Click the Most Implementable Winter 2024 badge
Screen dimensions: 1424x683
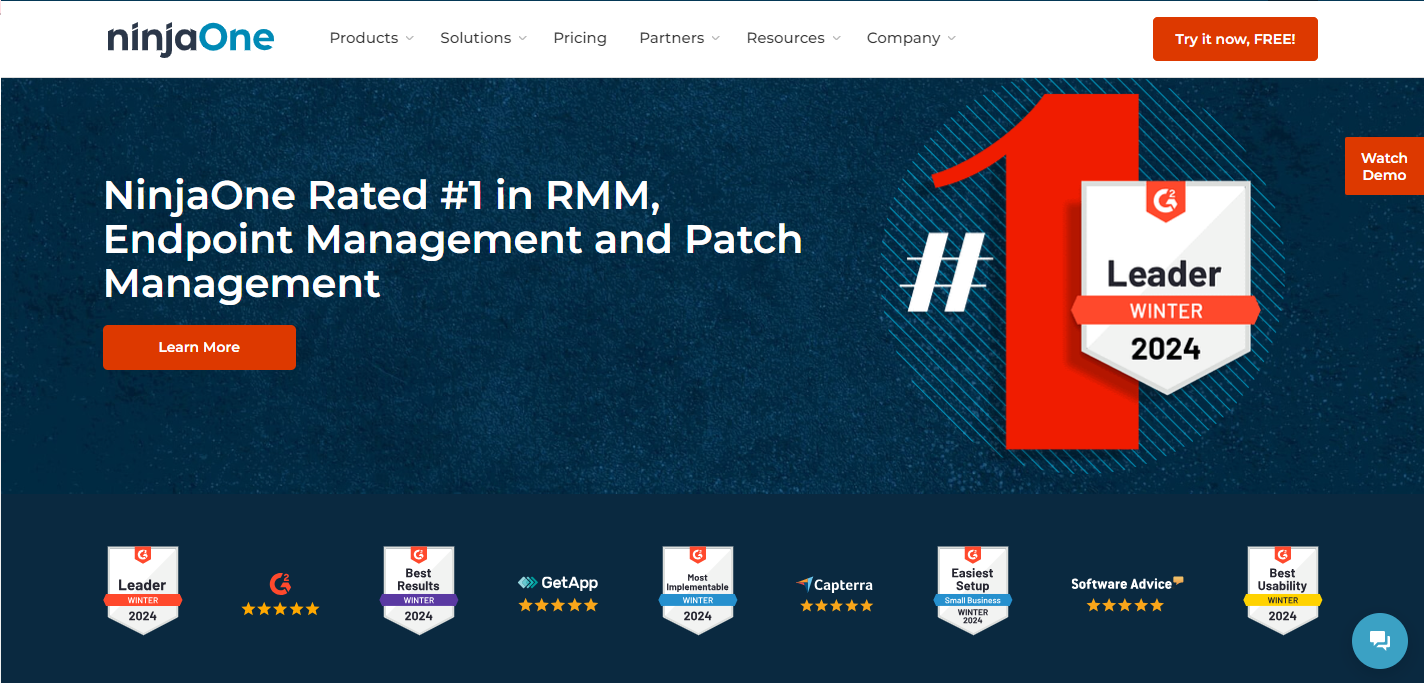click(698, 590)
